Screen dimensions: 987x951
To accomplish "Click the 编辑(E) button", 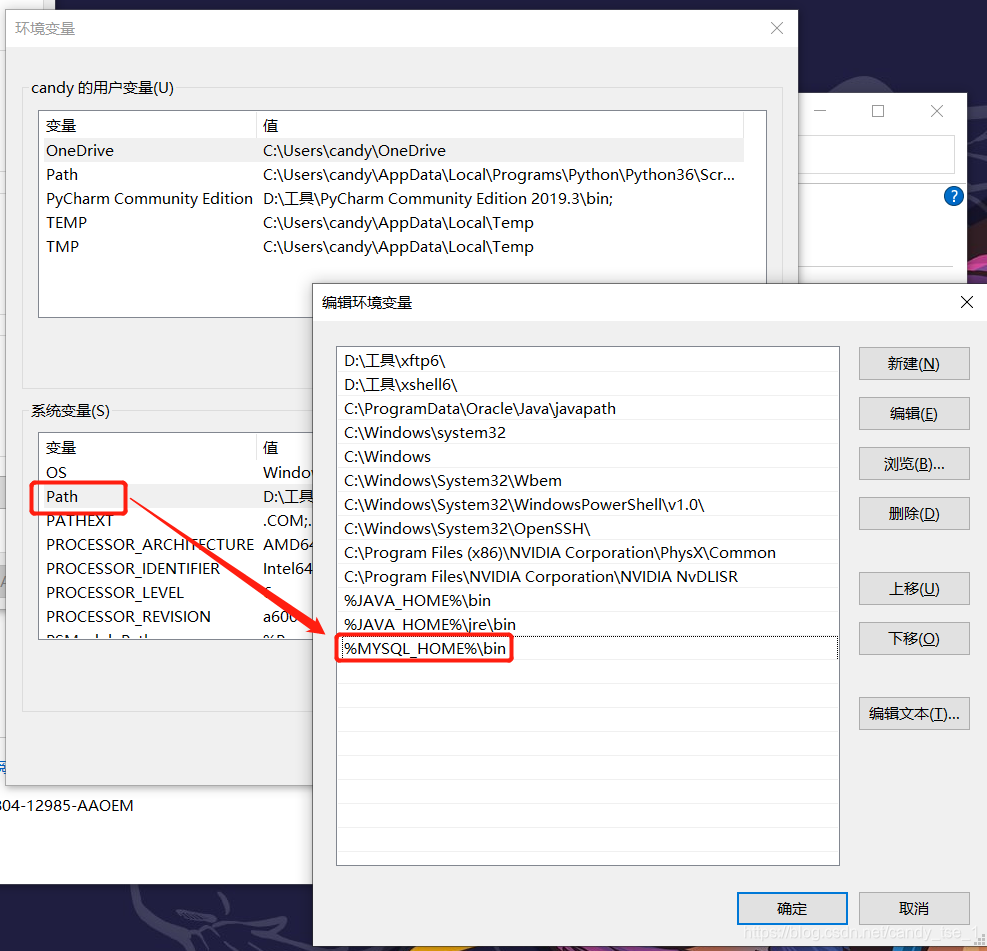I will [x=912, y=413].
